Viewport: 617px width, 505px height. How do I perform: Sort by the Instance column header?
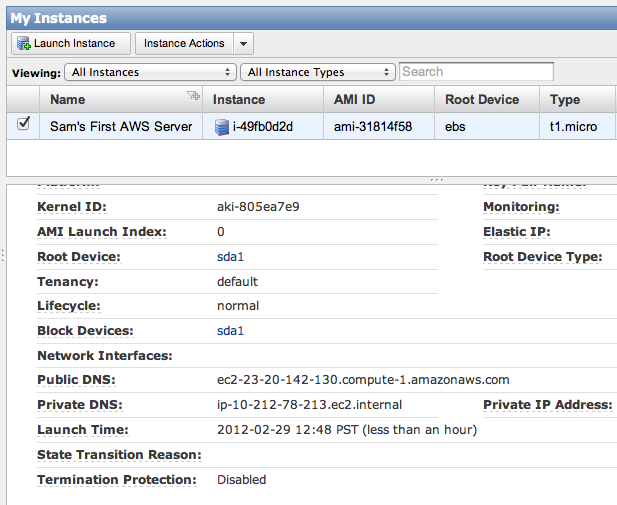pyautogui.click(x=239, y=100)
